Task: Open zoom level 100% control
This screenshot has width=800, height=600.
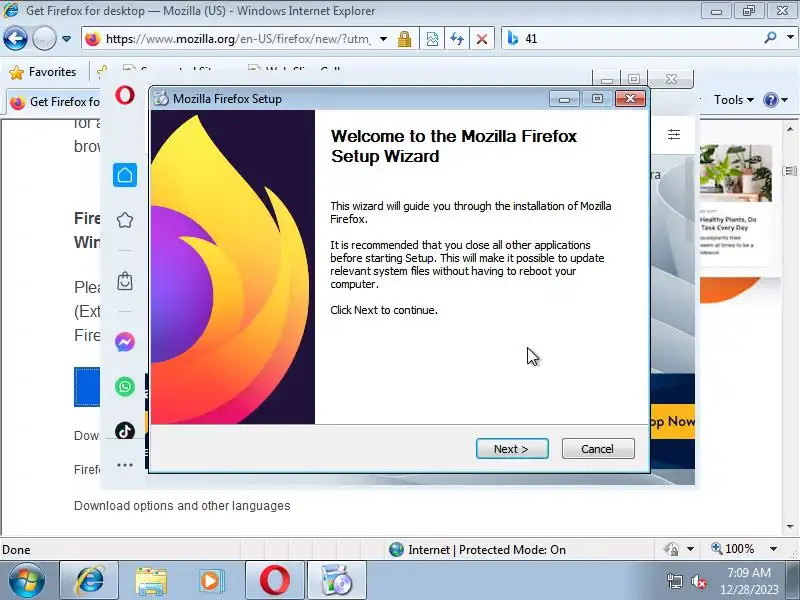Action: click(734, 549)
